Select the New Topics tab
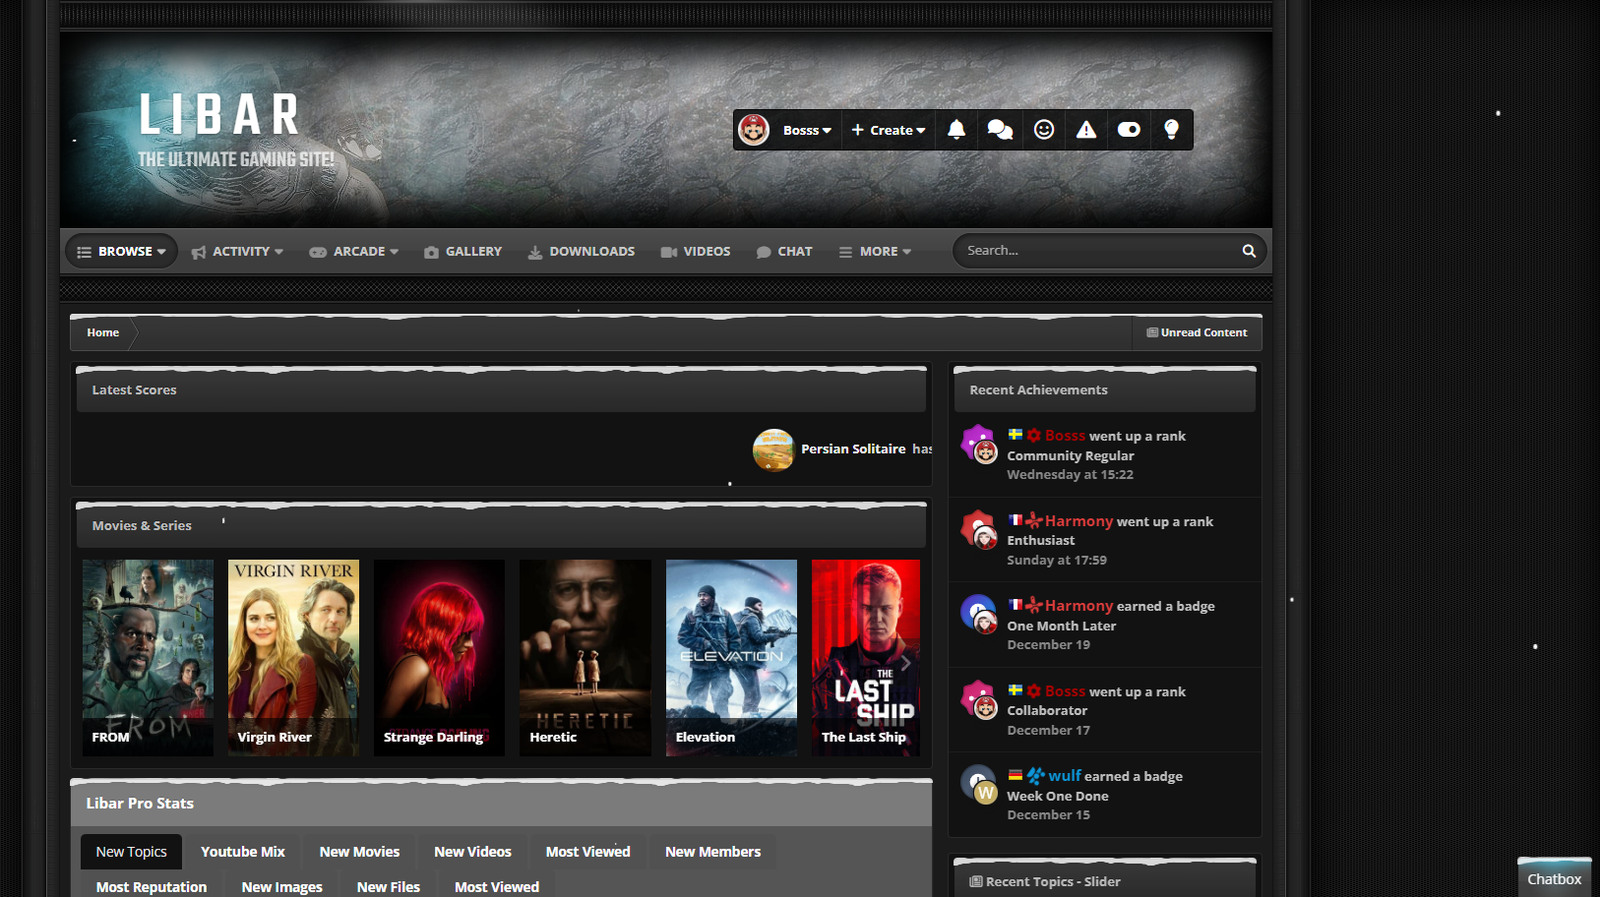The height and width of the screenshot is (897, 1600). tap(131, 852)
